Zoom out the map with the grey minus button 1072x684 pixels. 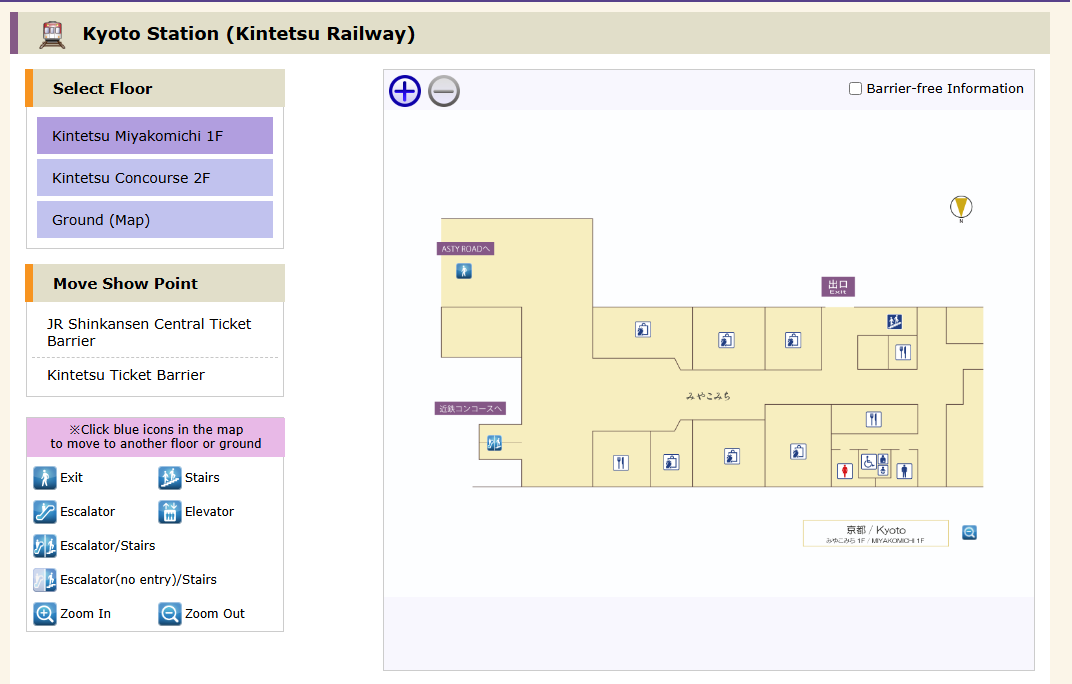coord(444,91)
